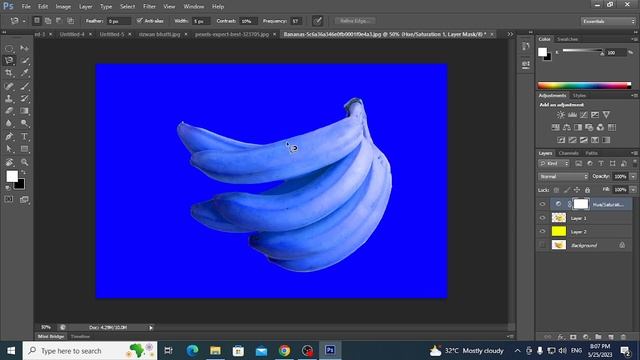Switch to the Untitled-4 document tab
Image resolution: width=640 pixels, height=360 pixels.
(x=72, y=34)
